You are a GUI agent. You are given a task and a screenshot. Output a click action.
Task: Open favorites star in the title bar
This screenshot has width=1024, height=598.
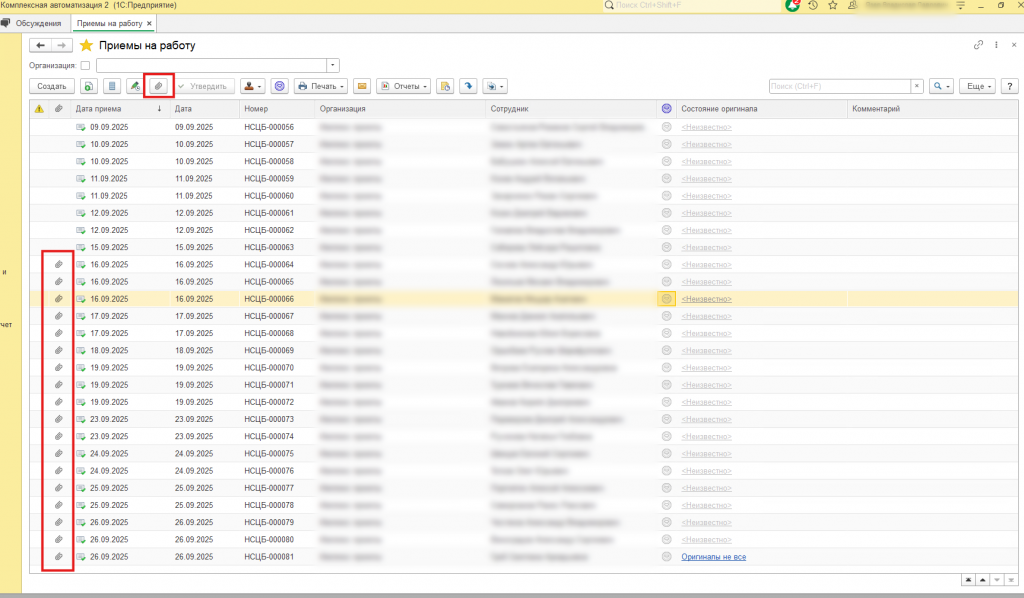[833, 5]
